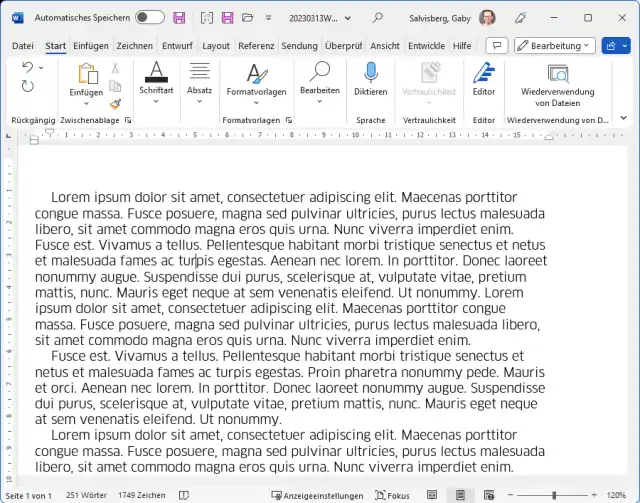Open the Bearbeitung mode dropdown
Image resolution: width=640 pixels, height=503 pixels.
[555, 46]
